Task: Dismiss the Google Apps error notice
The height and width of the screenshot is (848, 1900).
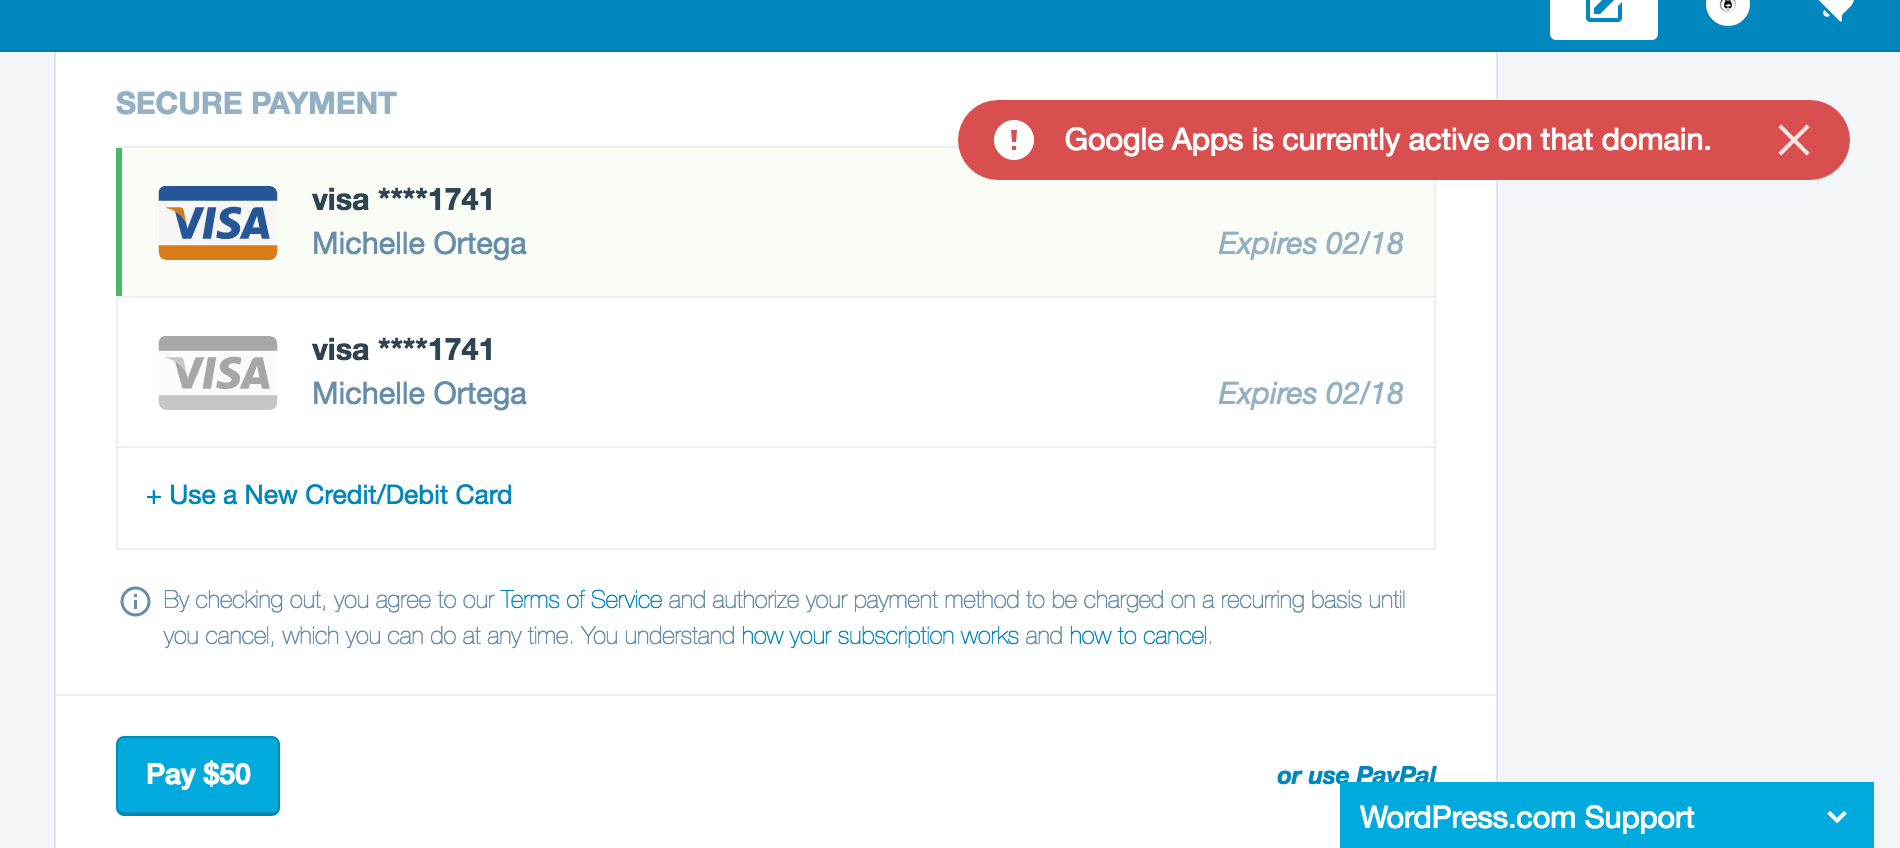Action: pyautogui.click(x=1794, y=140)
